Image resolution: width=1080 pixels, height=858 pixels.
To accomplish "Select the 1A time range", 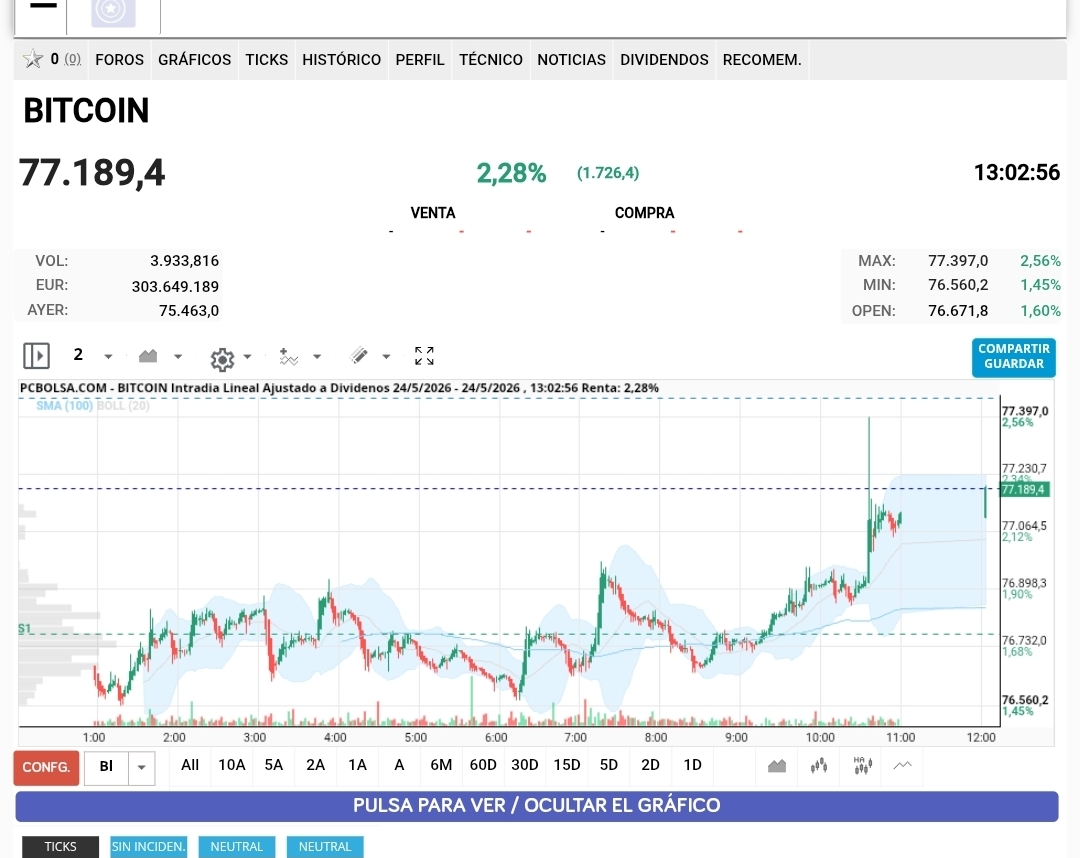I will pyautogui.click(x=357, y=765).
